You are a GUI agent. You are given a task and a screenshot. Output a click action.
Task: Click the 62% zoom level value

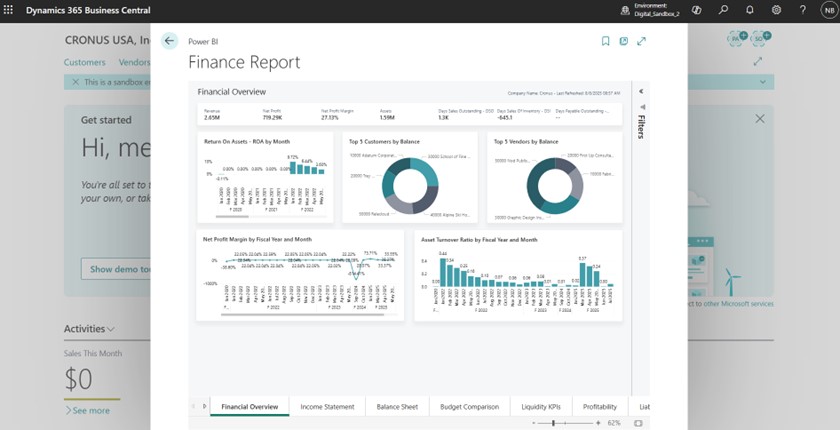click(614, 423)
